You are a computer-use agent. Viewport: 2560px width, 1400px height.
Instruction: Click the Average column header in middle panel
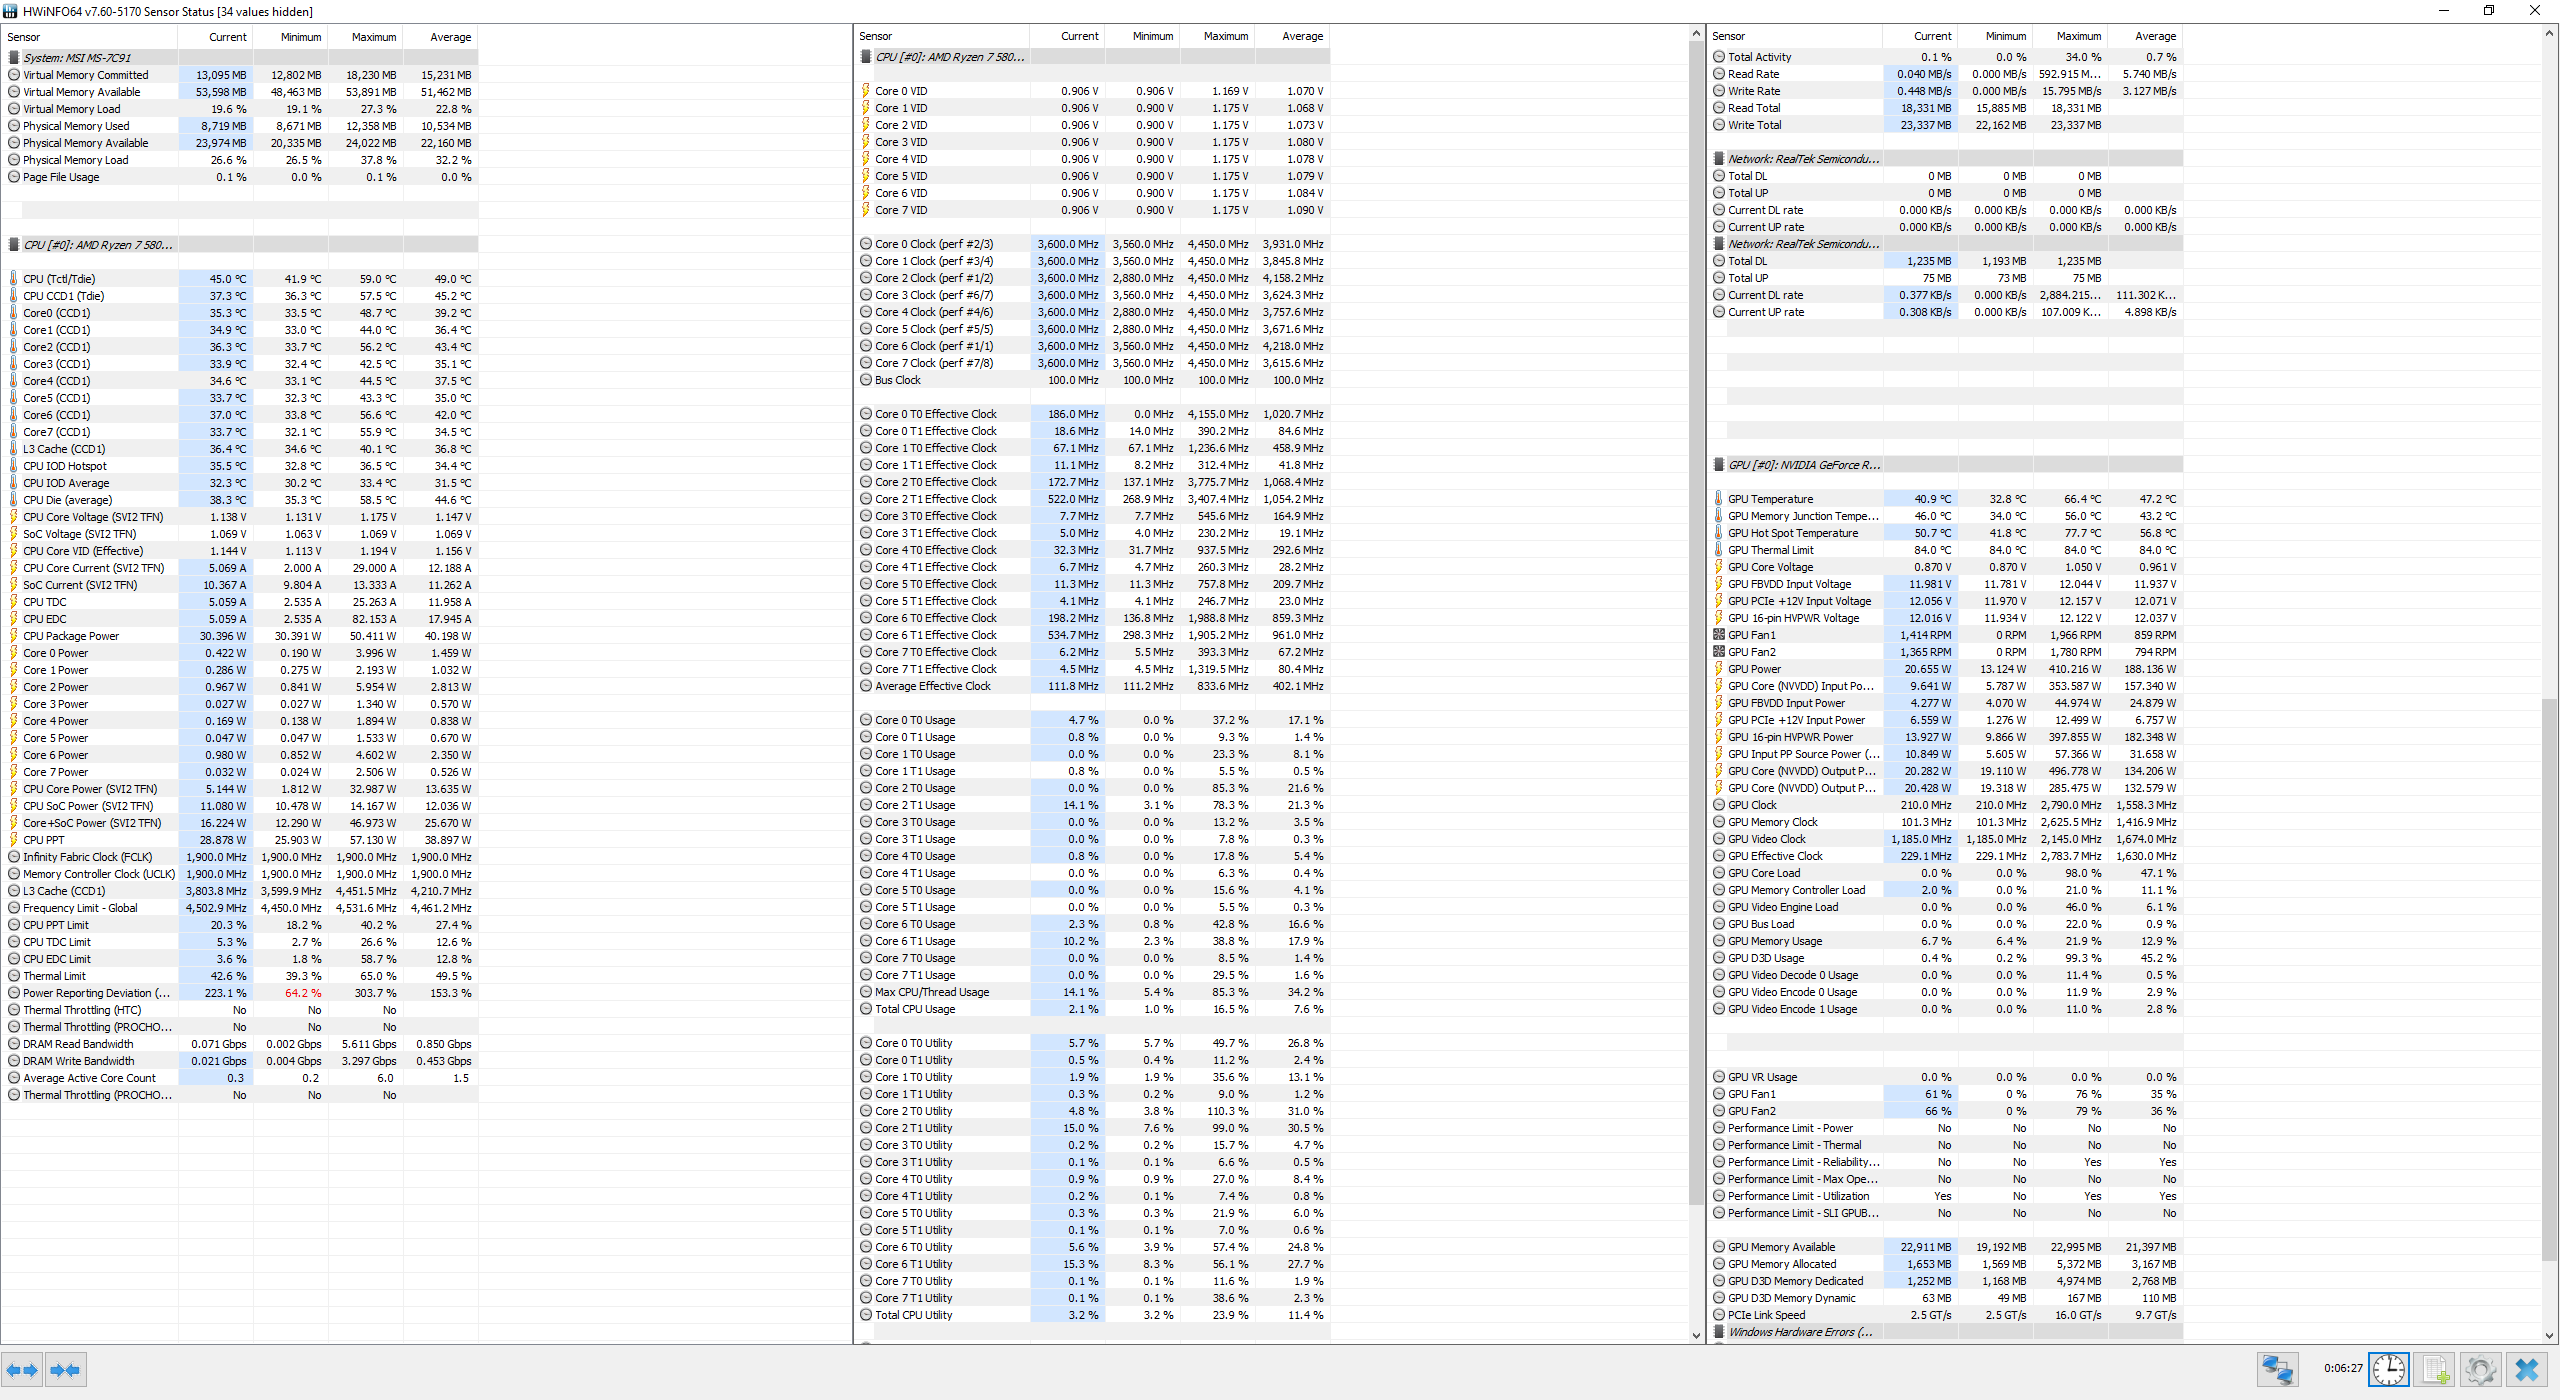[x=1301, y=36]
